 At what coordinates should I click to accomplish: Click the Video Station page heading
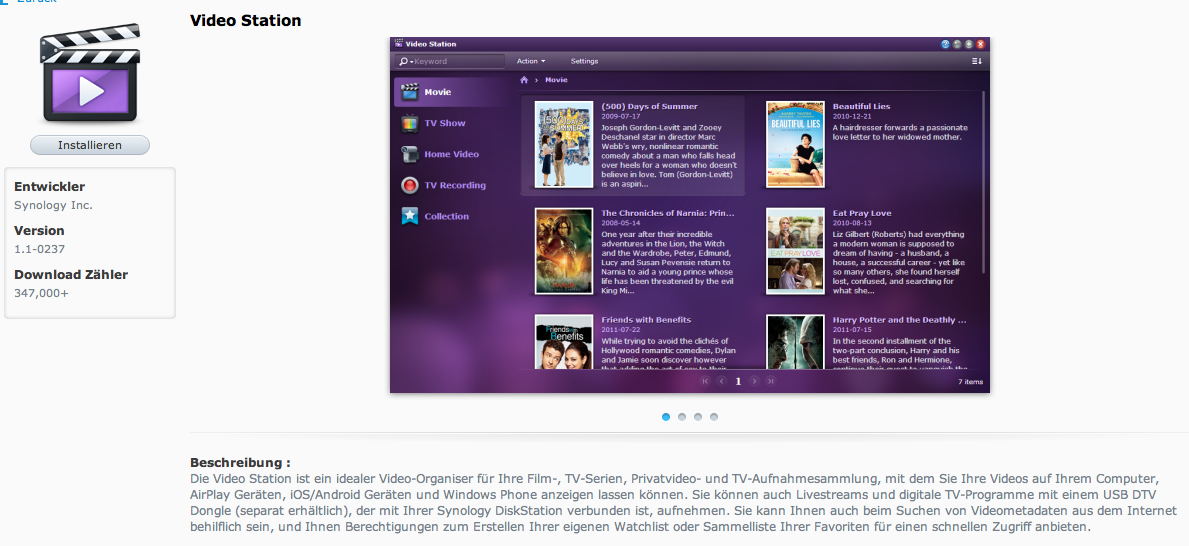(x=246, y=20)
